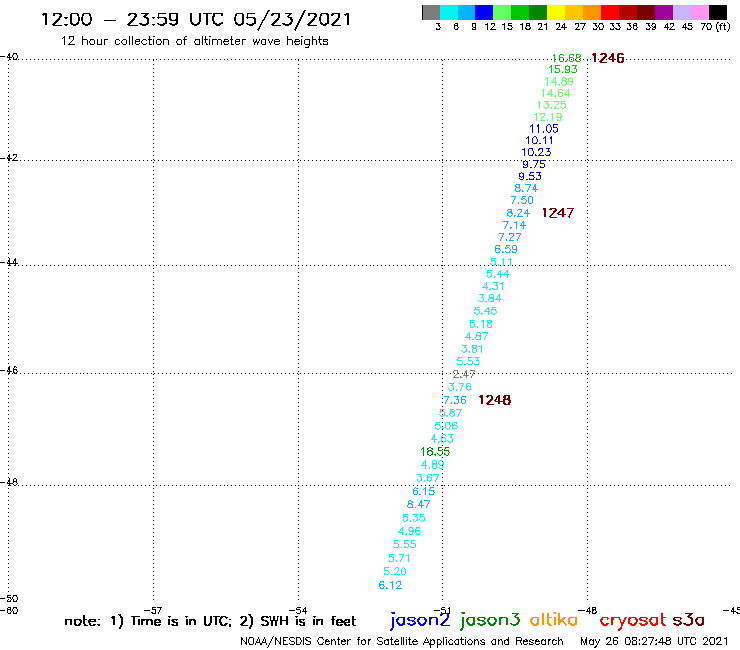
Task: Click wave height value 7.27
Action: point(510,237)
